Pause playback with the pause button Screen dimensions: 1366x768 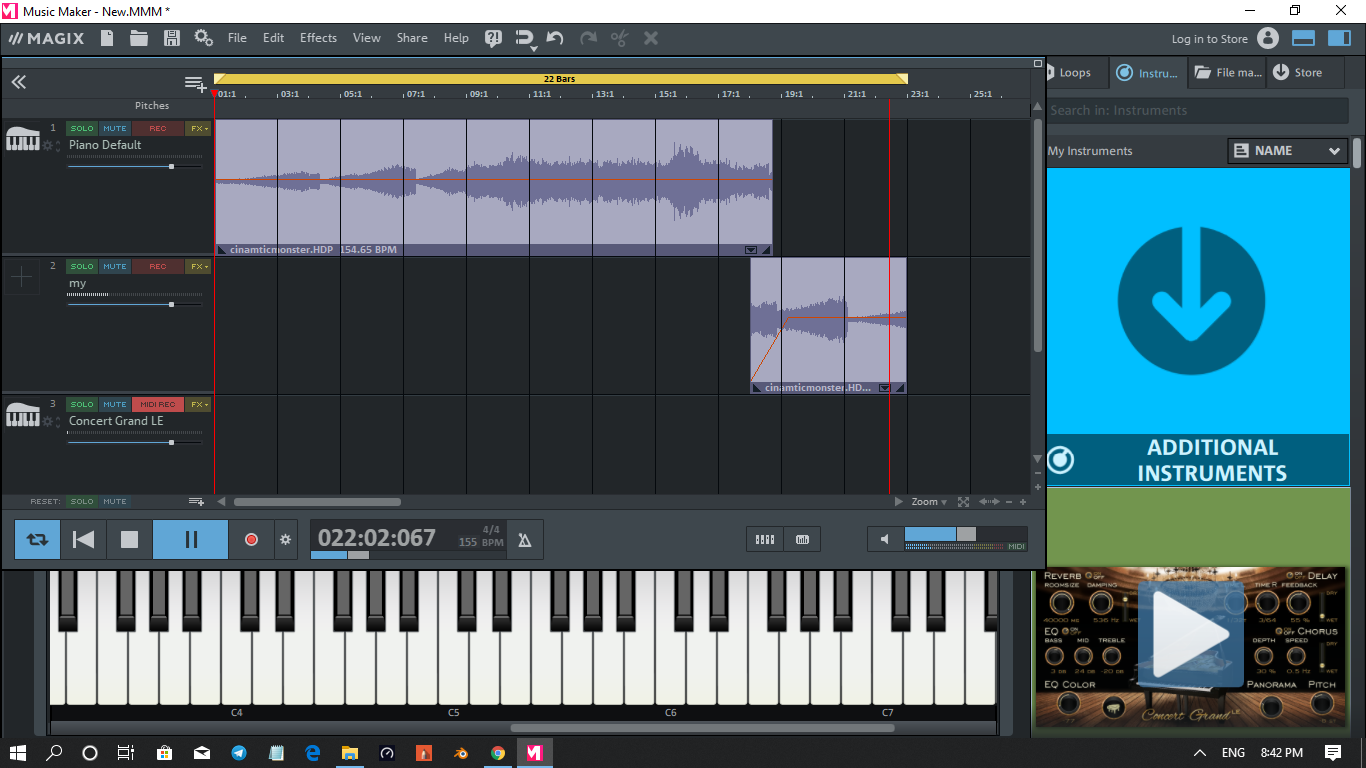pyautogui.click(x=190, y=540)
